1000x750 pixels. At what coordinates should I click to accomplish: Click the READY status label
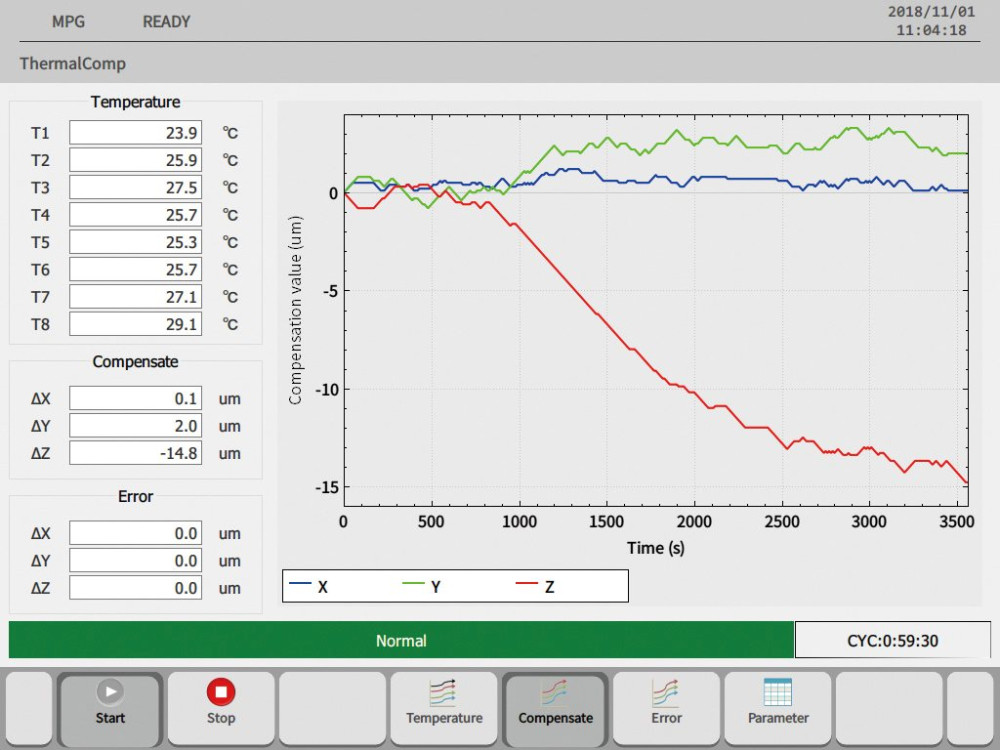click(x=166, y=22)
